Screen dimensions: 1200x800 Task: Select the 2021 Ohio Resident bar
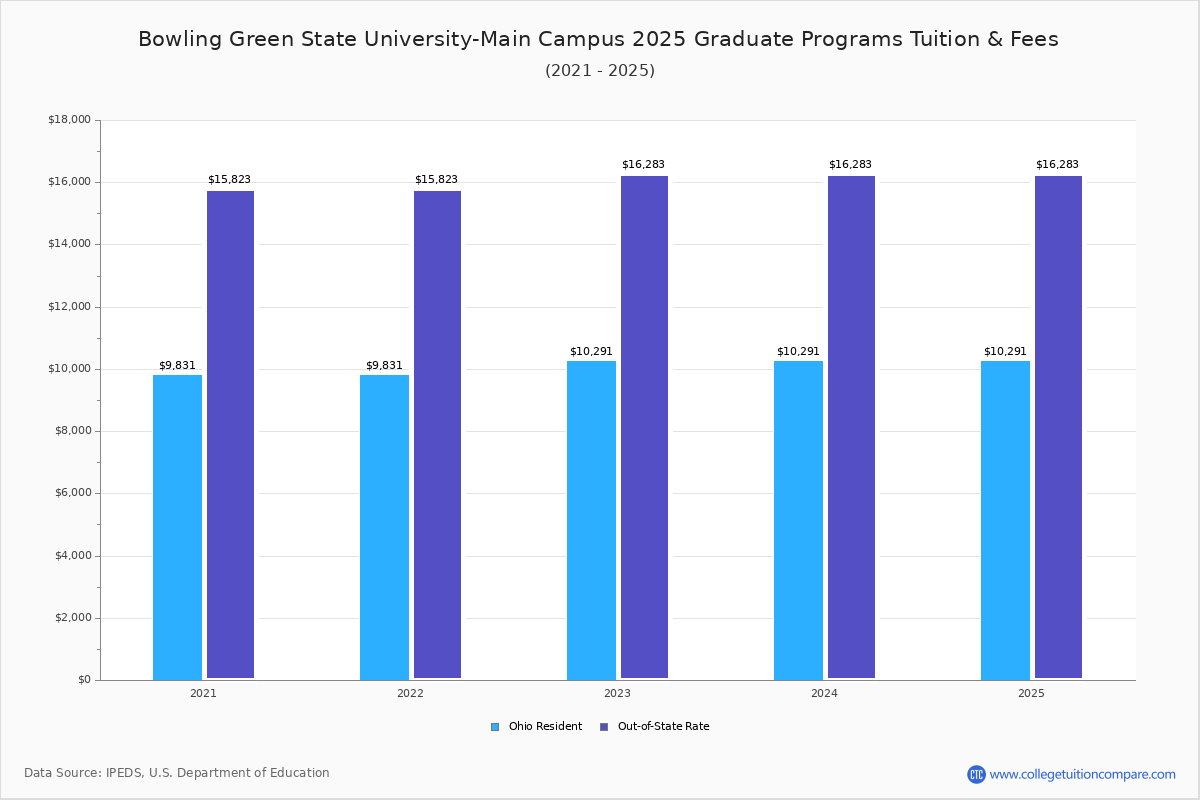pos(177,527)
